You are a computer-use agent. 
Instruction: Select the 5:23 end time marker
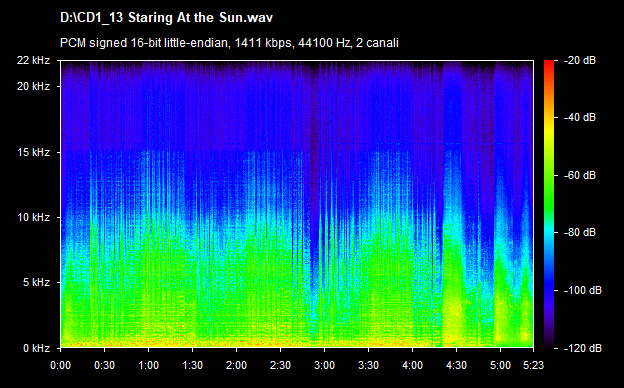(x=533, y=365)
